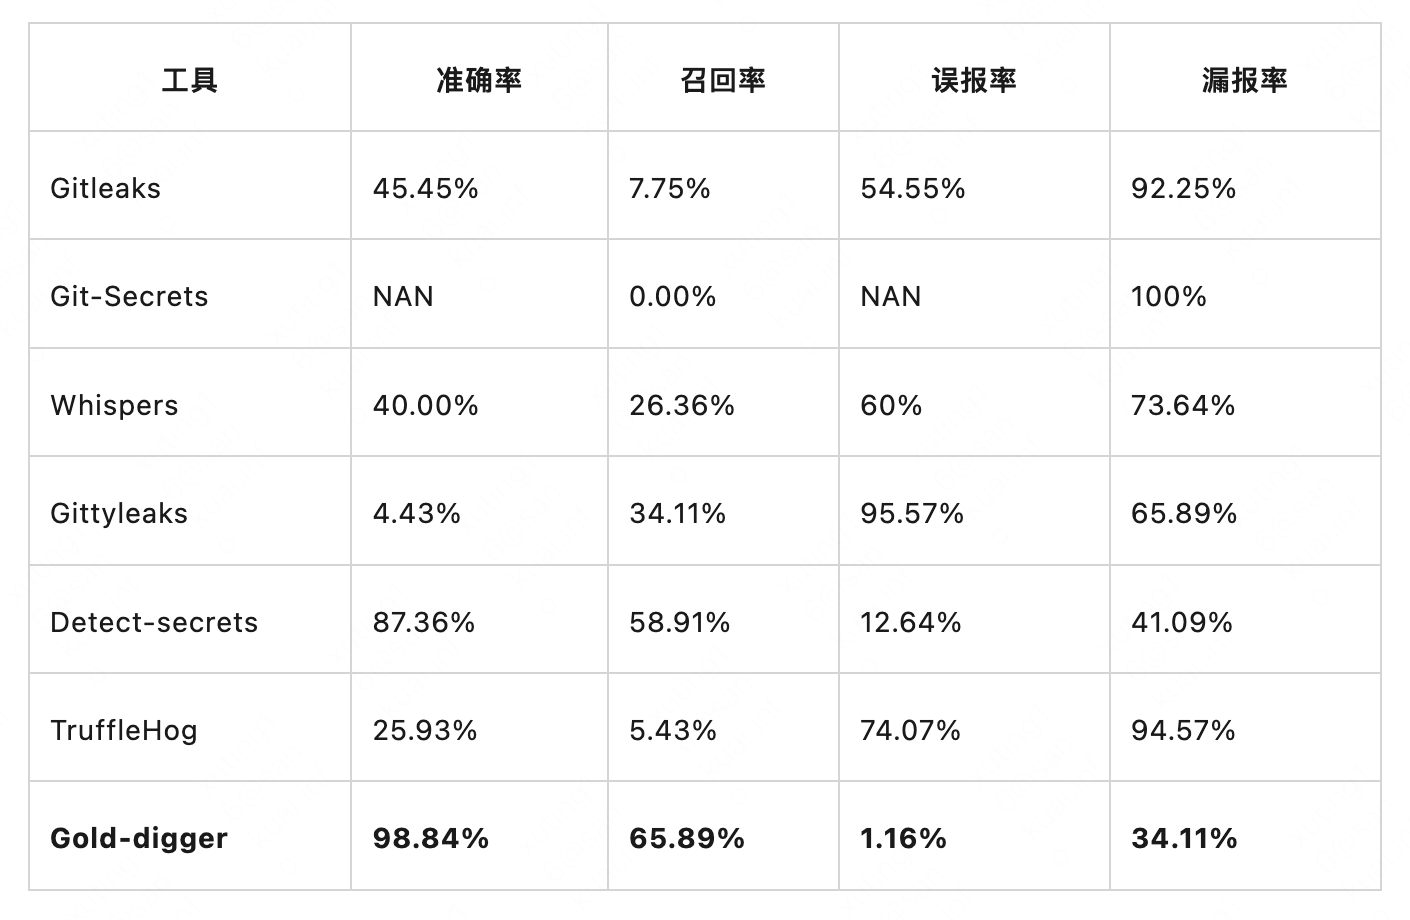Click the Gittyleaks row name
This screenshot has width=1410, height=920.
(119, 513)
